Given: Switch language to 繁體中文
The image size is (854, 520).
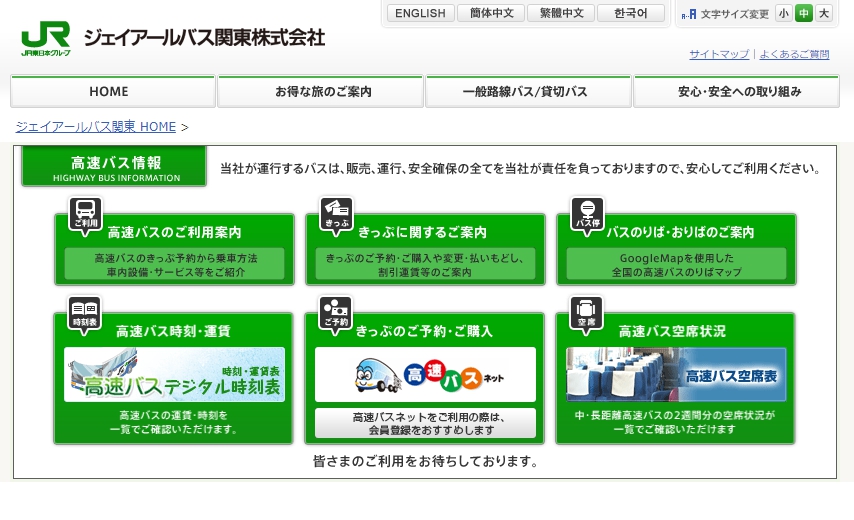Looking at the screenshot, I should (562, 13).
